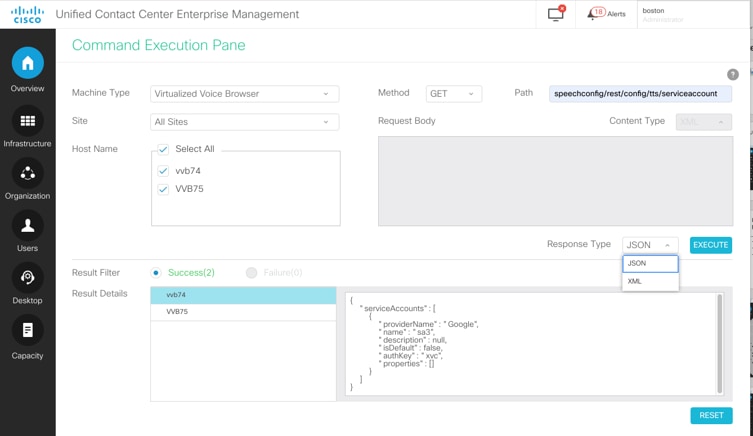The width and height of the screenshot is (753, 436).
Task: Open the Desktop headset icon
Action: [x=27, y=278]
